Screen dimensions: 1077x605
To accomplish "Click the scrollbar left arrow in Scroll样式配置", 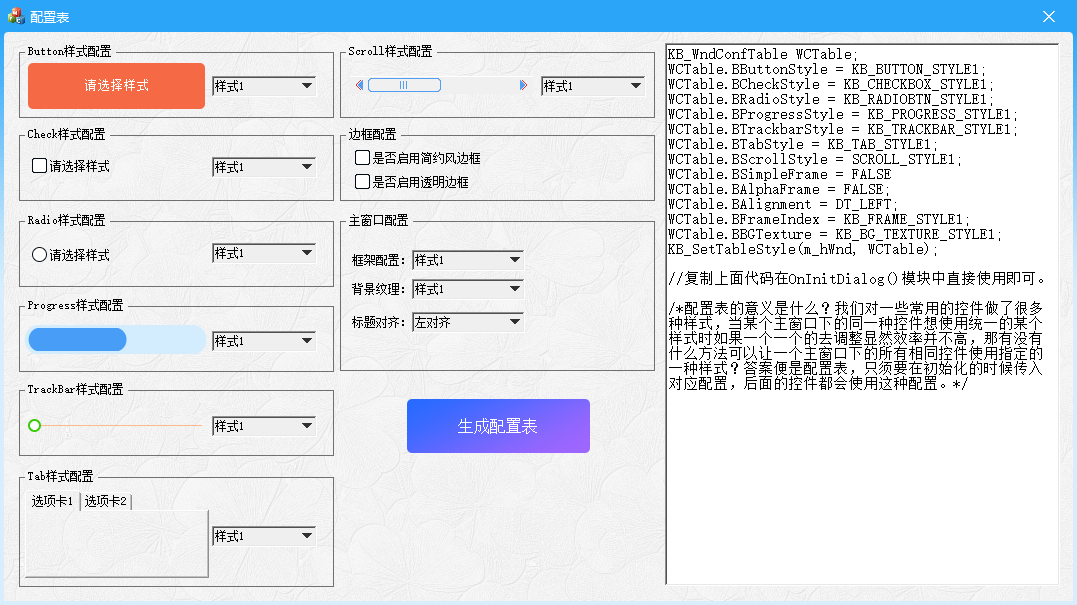I will [359, 85].
